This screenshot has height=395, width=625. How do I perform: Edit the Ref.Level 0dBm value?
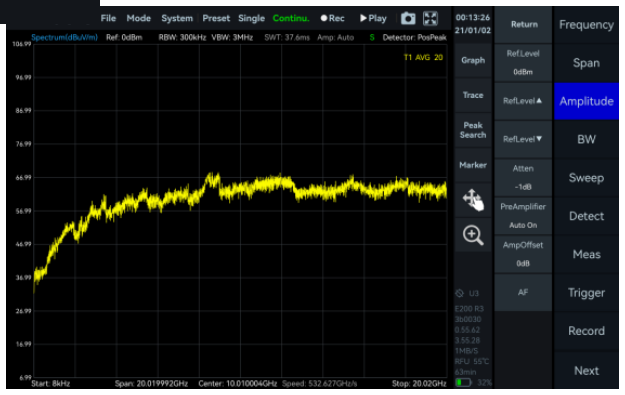pos(524,63)
